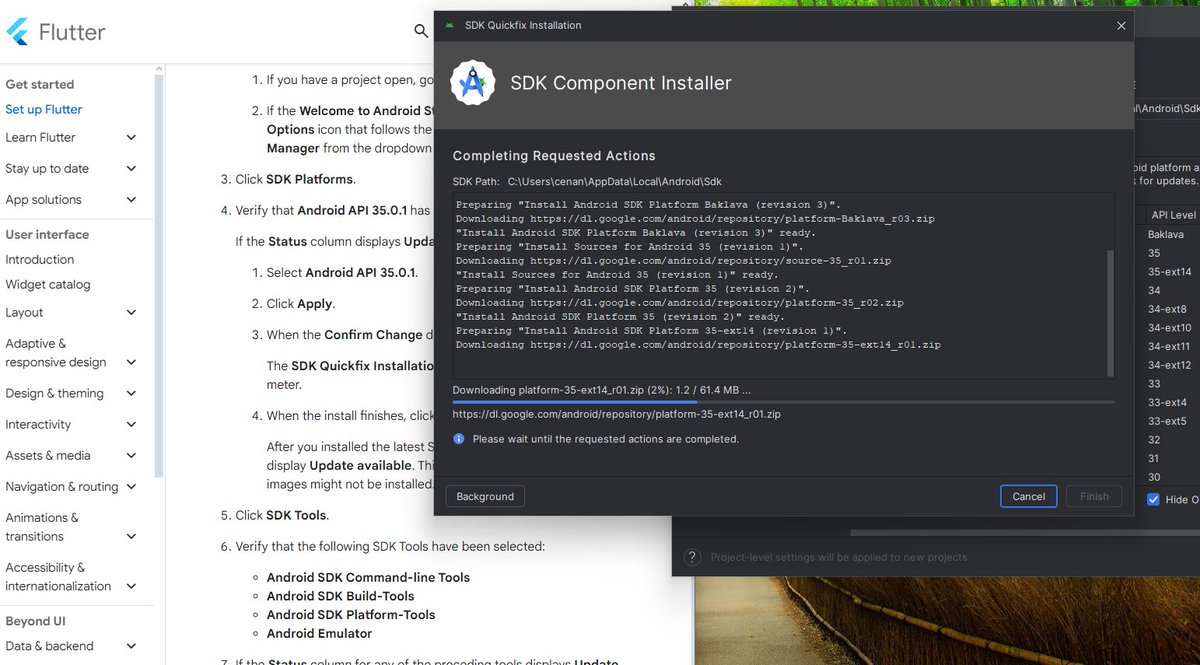Click Project-level settings note in Settings window
1200x665 pixels.
click(x=839, y=558)
